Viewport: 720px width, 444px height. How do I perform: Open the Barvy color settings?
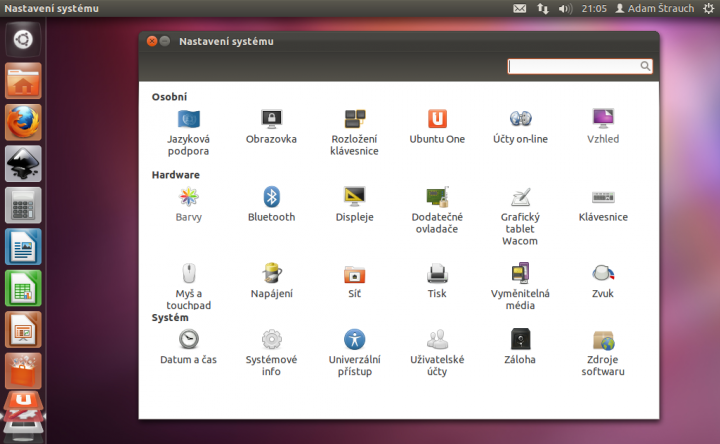[x=189, y=205]
